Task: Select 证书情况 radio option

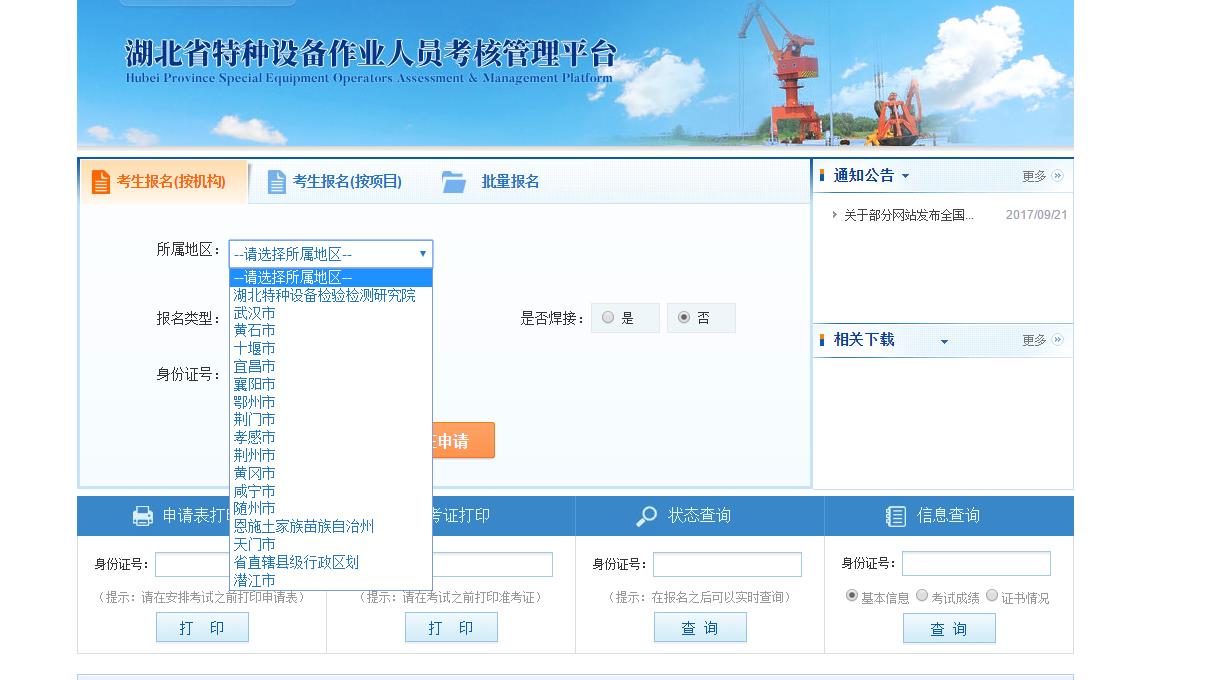Action: click(x=992, y=596)
